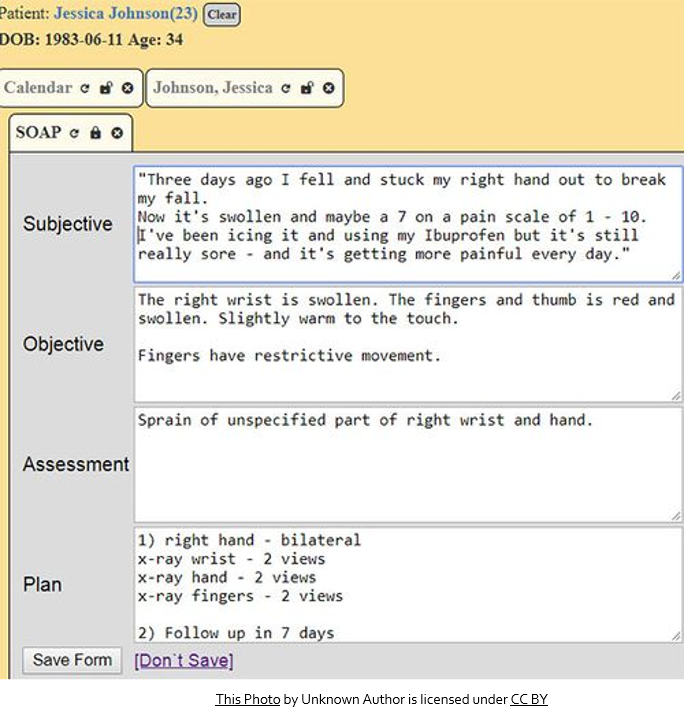The height and width of the screenshot is (718, 684).
Task: Click the Don't Save link
Action: pos(183,660)
